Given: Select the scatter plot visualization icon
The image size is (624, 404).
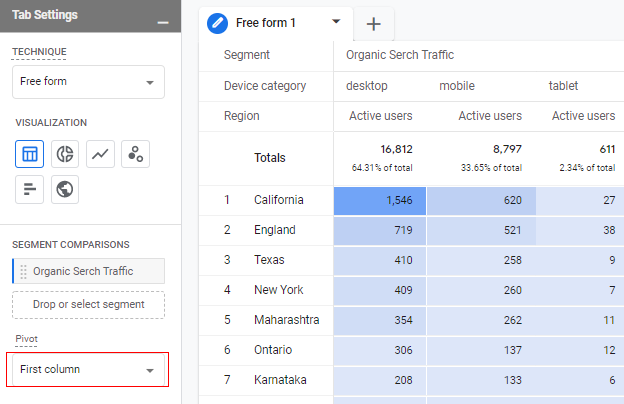Looking at the screenshot, I should pos(135,154).
